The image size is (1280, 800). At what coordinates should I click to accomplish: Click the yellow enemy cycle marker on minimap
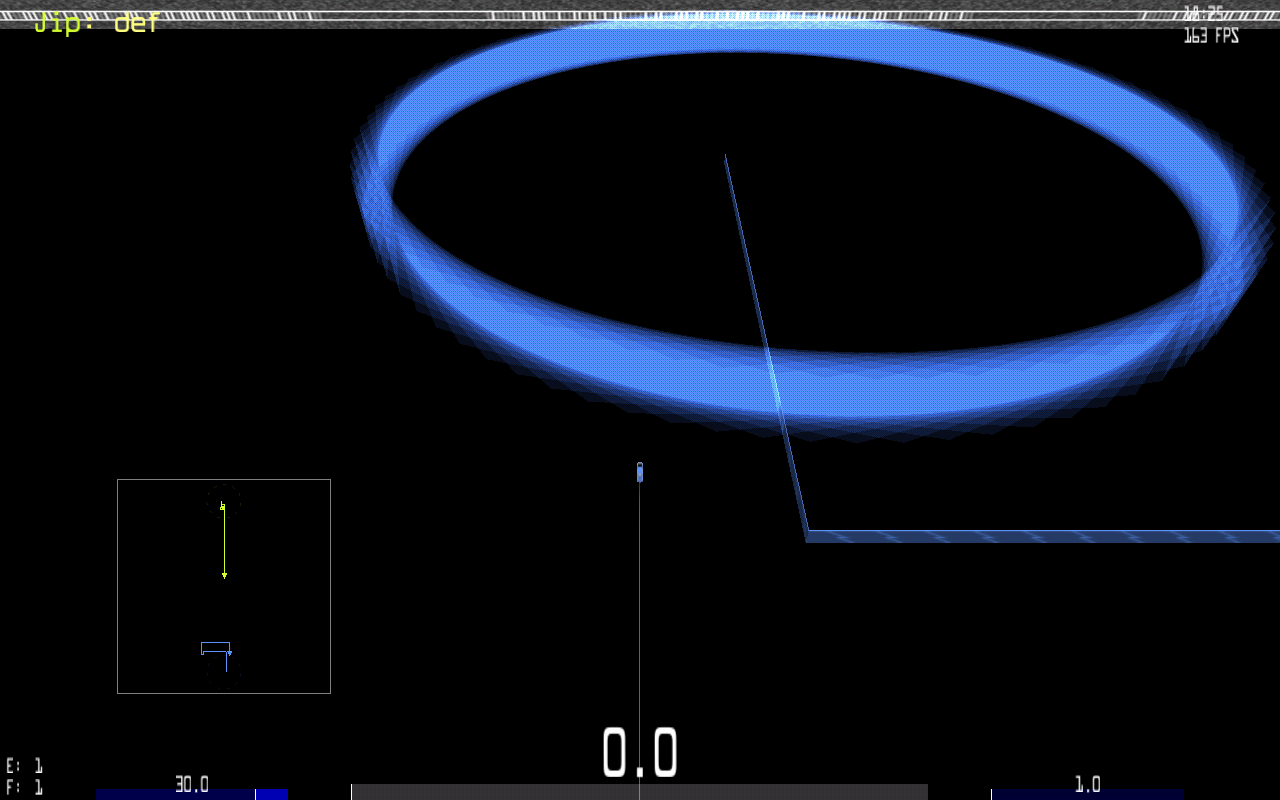(222, 507)
